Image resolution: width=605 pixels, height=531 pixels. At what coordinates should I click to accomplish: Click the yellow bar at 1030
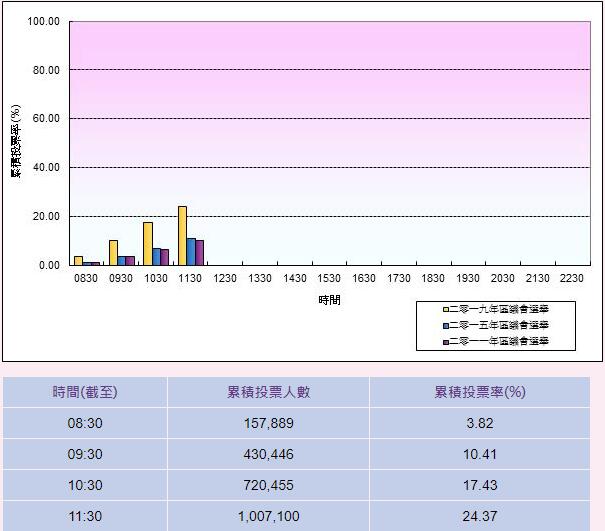click(148, 244)
